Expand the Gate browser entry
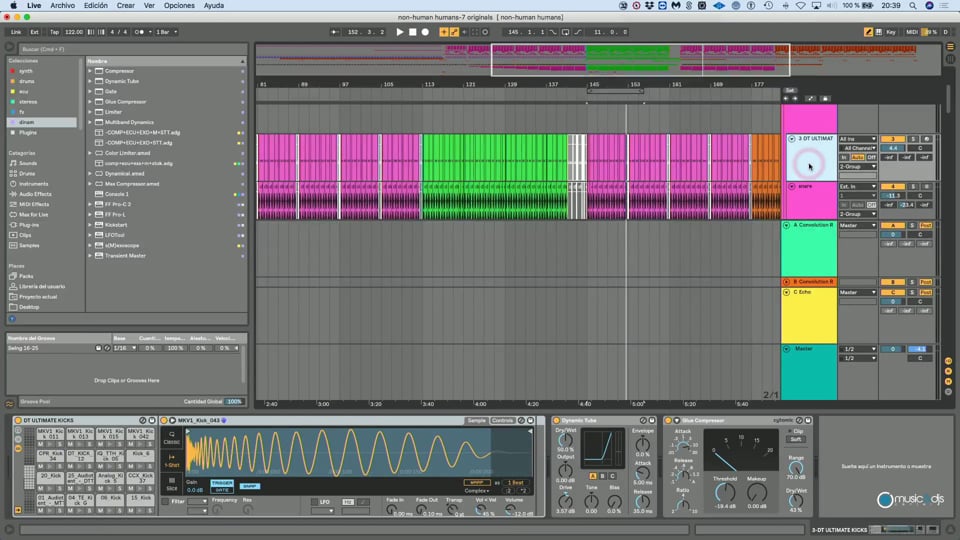Image resolution: width=960 pixels, height=540 pixels. (90, 91)
